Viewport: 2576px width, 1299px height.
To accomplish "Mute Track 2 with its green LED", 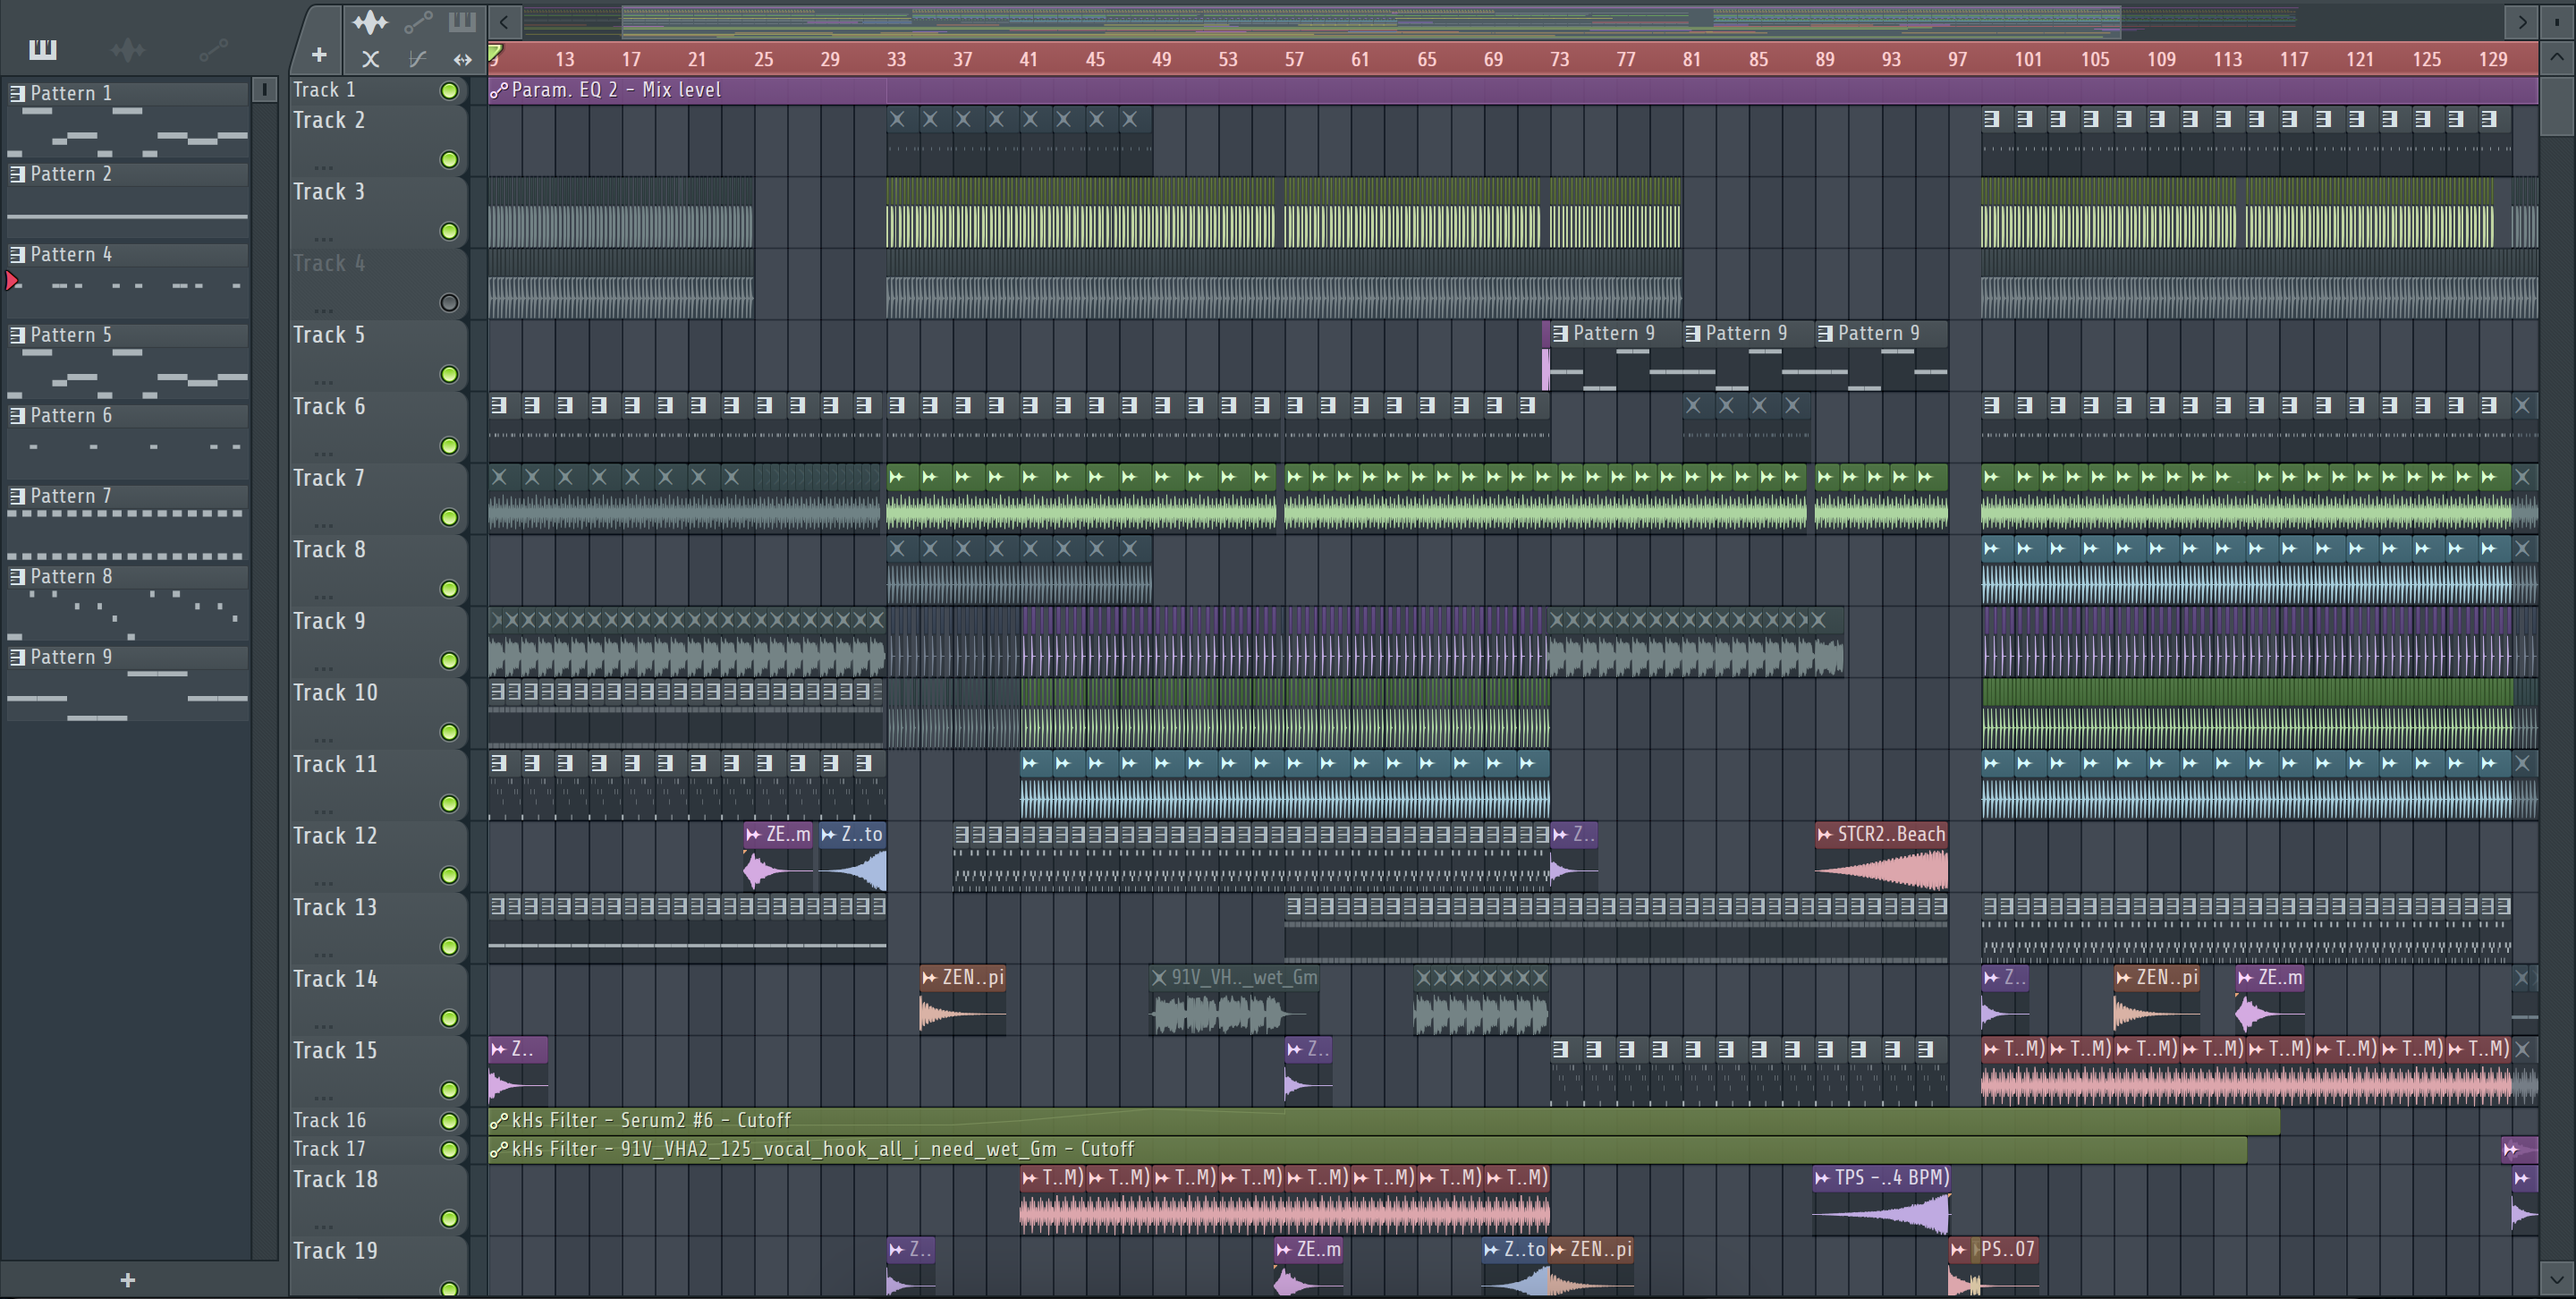I will 449,160.
